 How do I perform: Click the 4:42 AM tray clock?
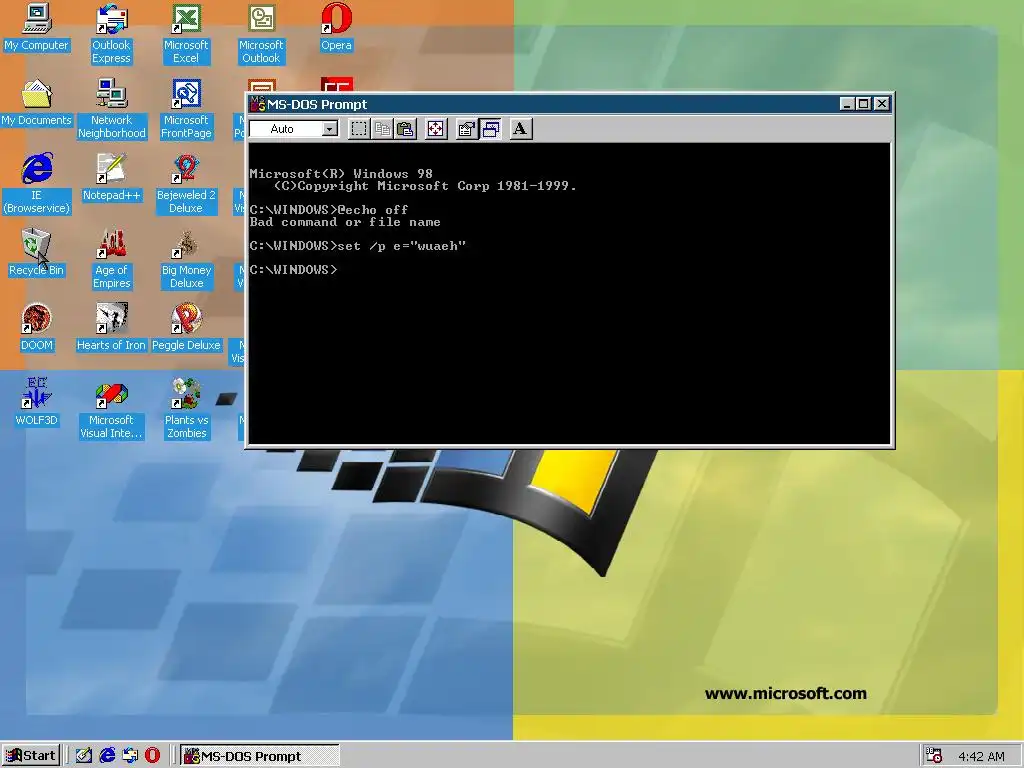(981, 756)
